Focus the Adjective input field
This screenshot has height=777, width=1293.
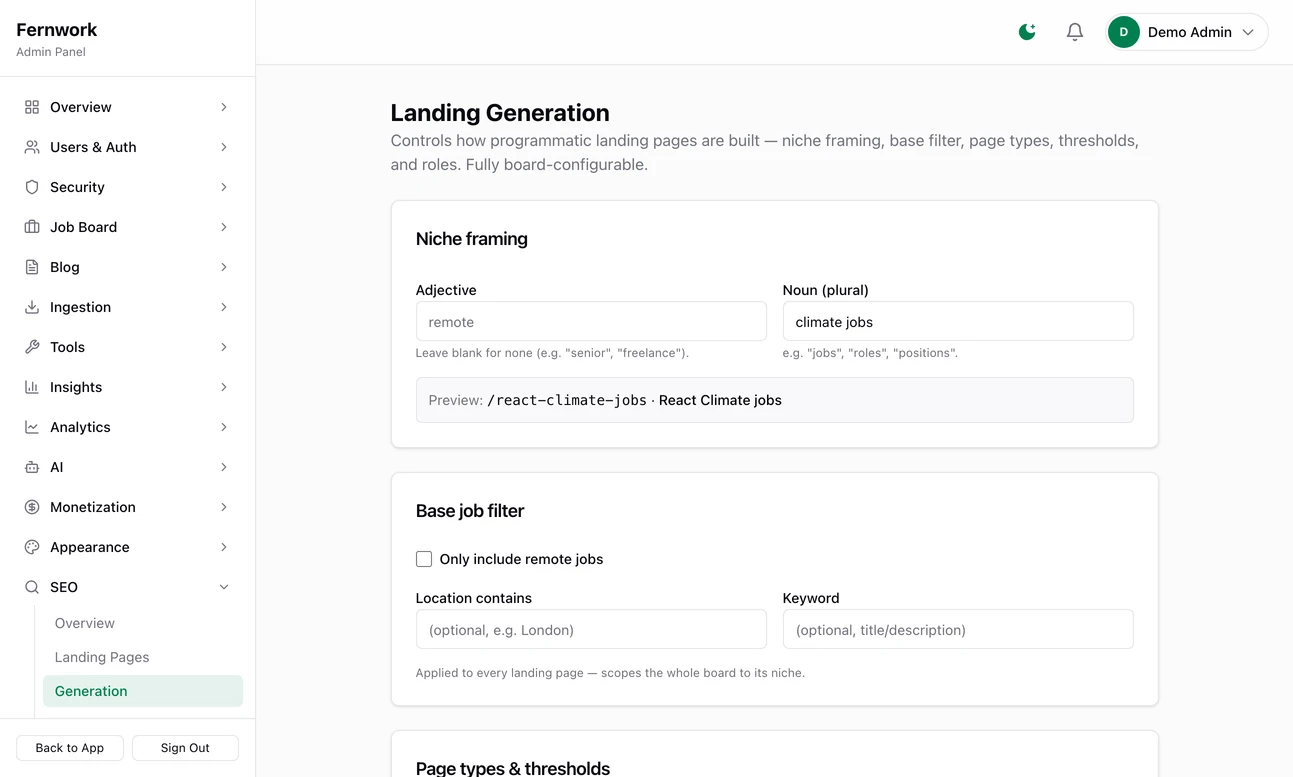(591, 322)
